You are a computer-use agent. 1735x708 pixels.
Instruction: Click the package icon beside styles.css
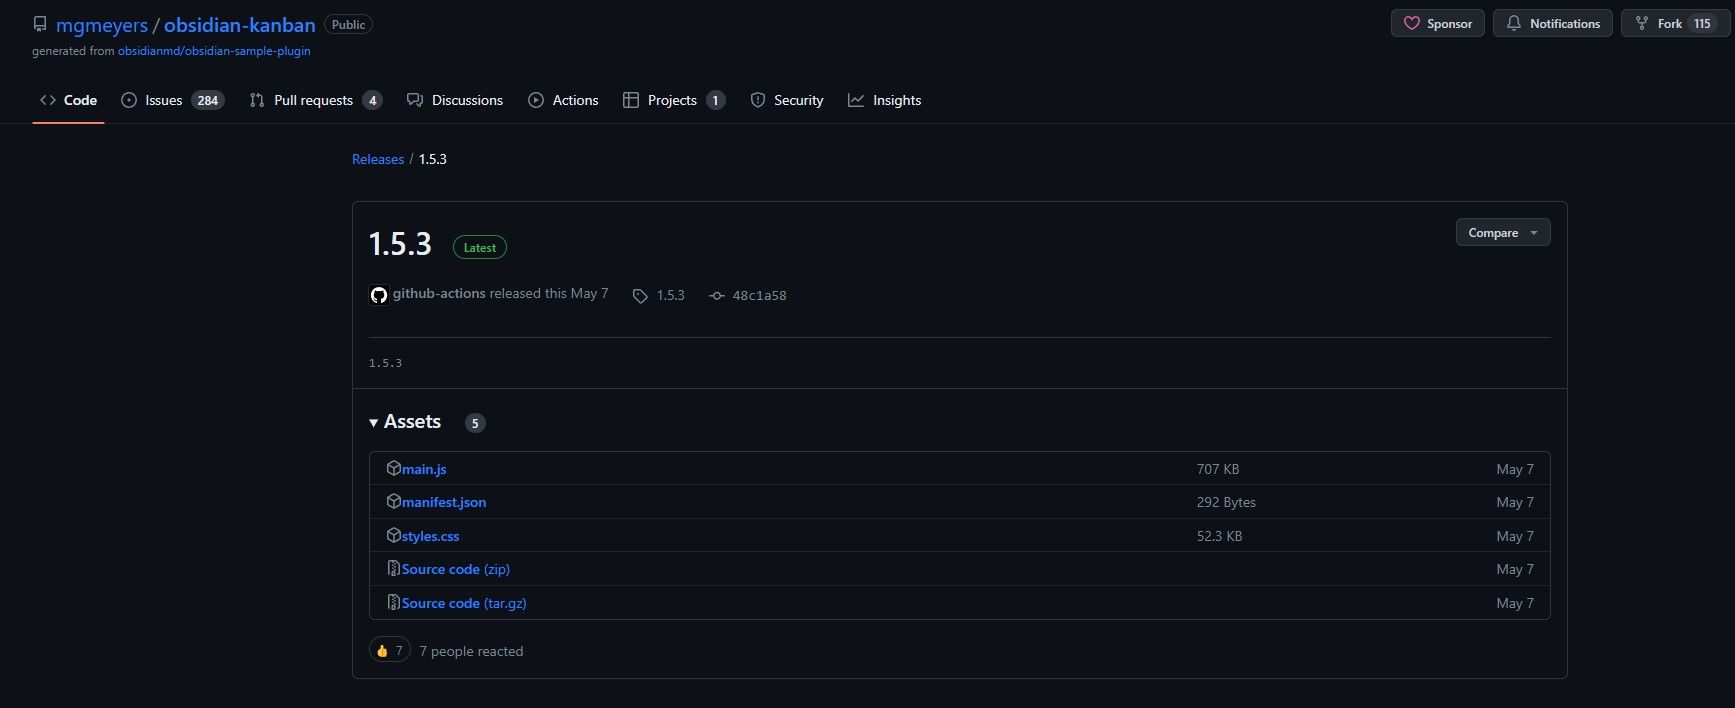(394, 535)
